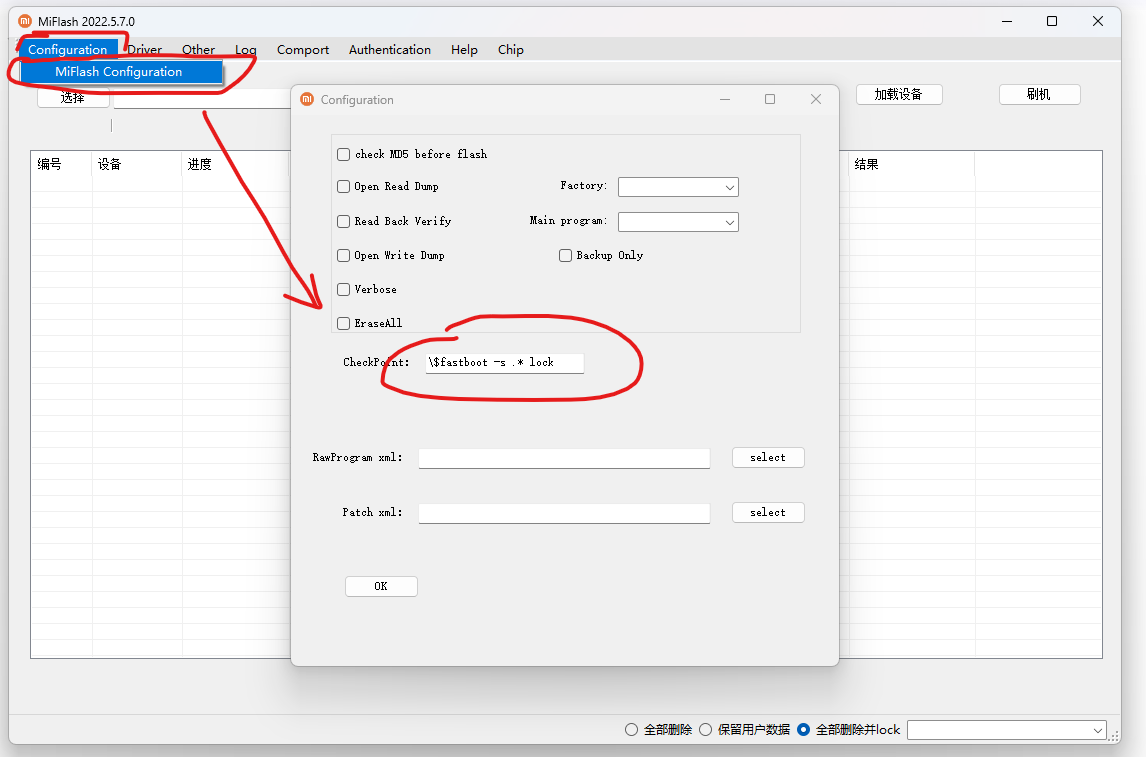Expand the Main program combo box
The image size is (1146, 757).
coord(678,222)
